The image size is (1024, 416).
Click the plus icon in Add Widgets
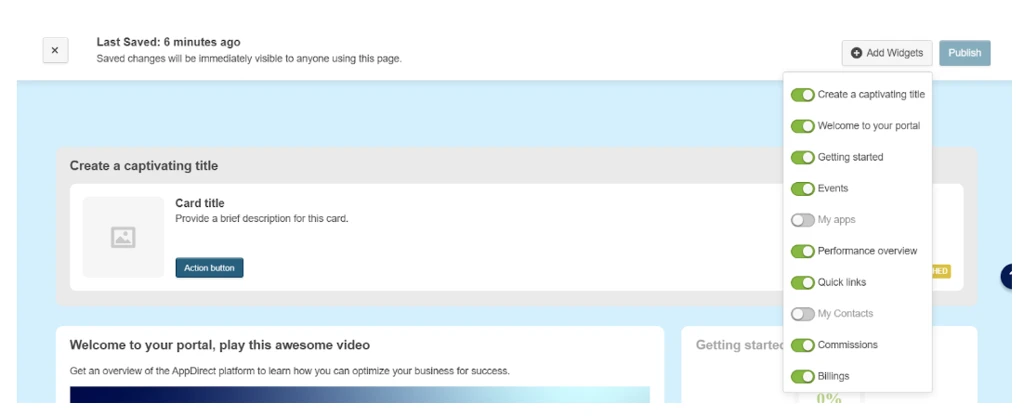point(857,53)
